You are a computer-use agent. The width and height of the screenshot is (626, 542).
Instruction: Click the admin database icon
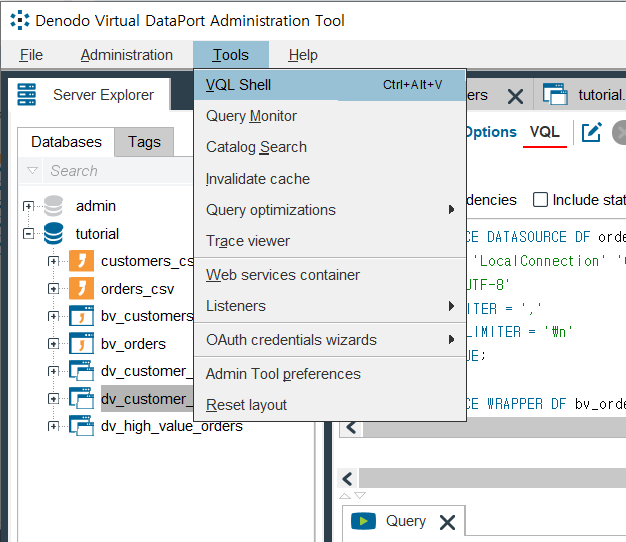(53, 206)
